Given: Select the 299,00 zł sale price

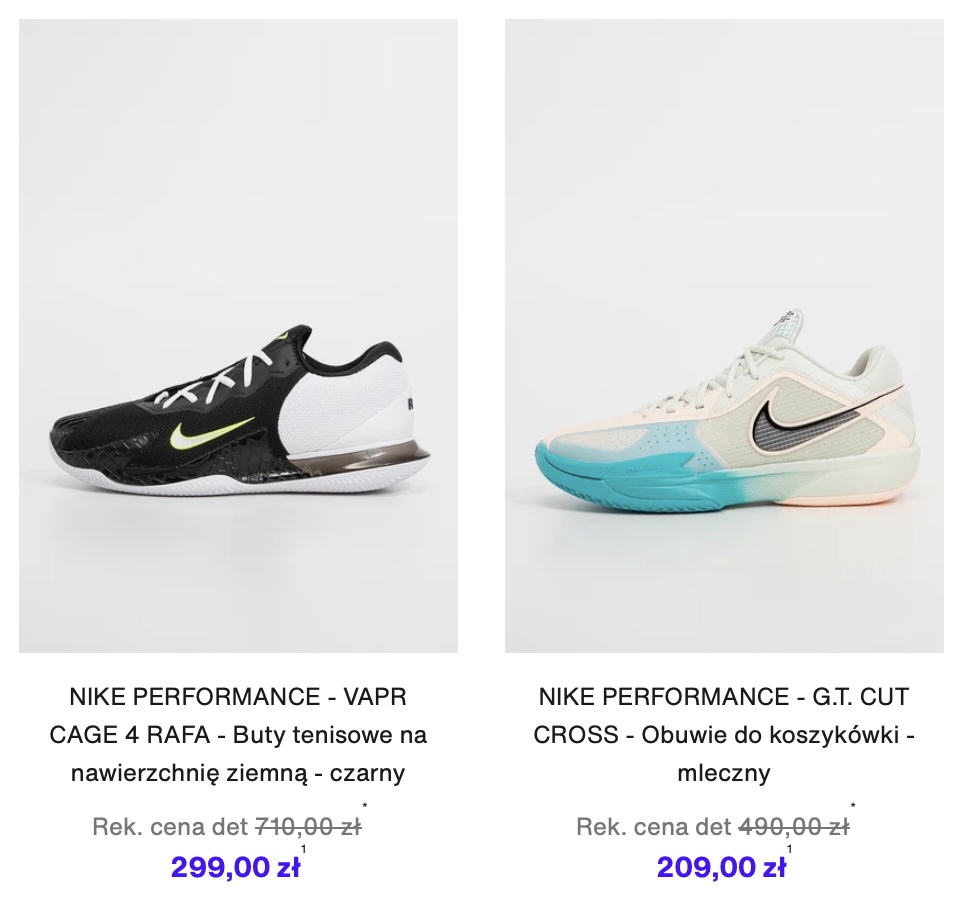Looking at the screenshot, I should click(235, 867).
